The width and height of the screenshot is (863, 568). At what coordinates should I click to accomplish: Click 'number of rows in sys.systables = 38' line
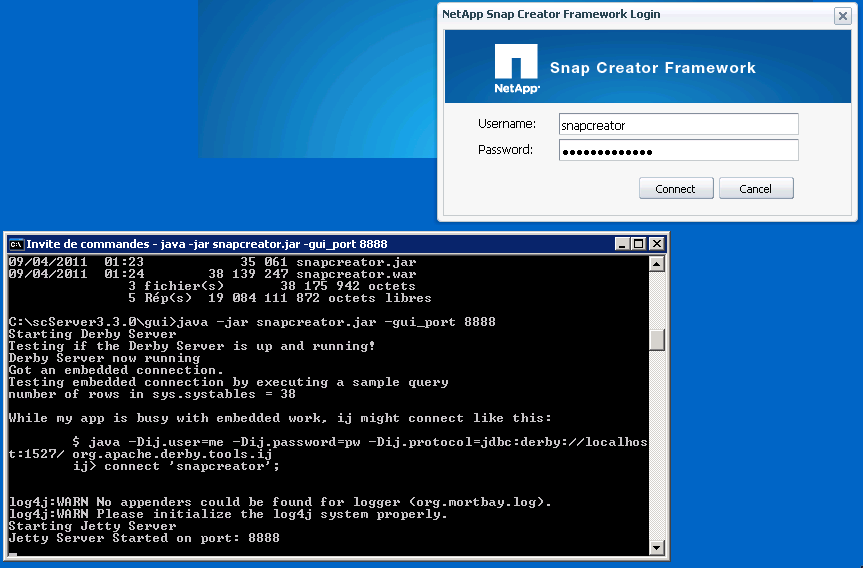152,394
